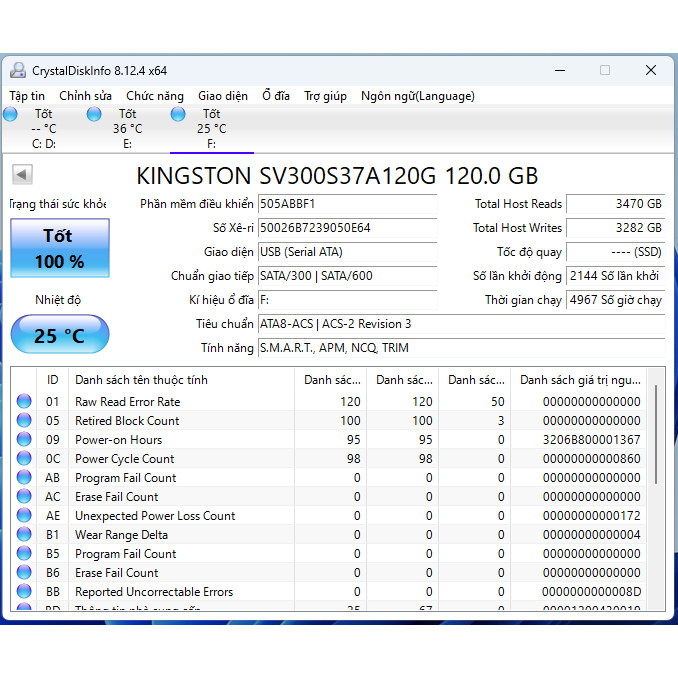Select the Reported Uncorrectable Errors row
This screenshot has width=678, height=678.
pos(329,592)
